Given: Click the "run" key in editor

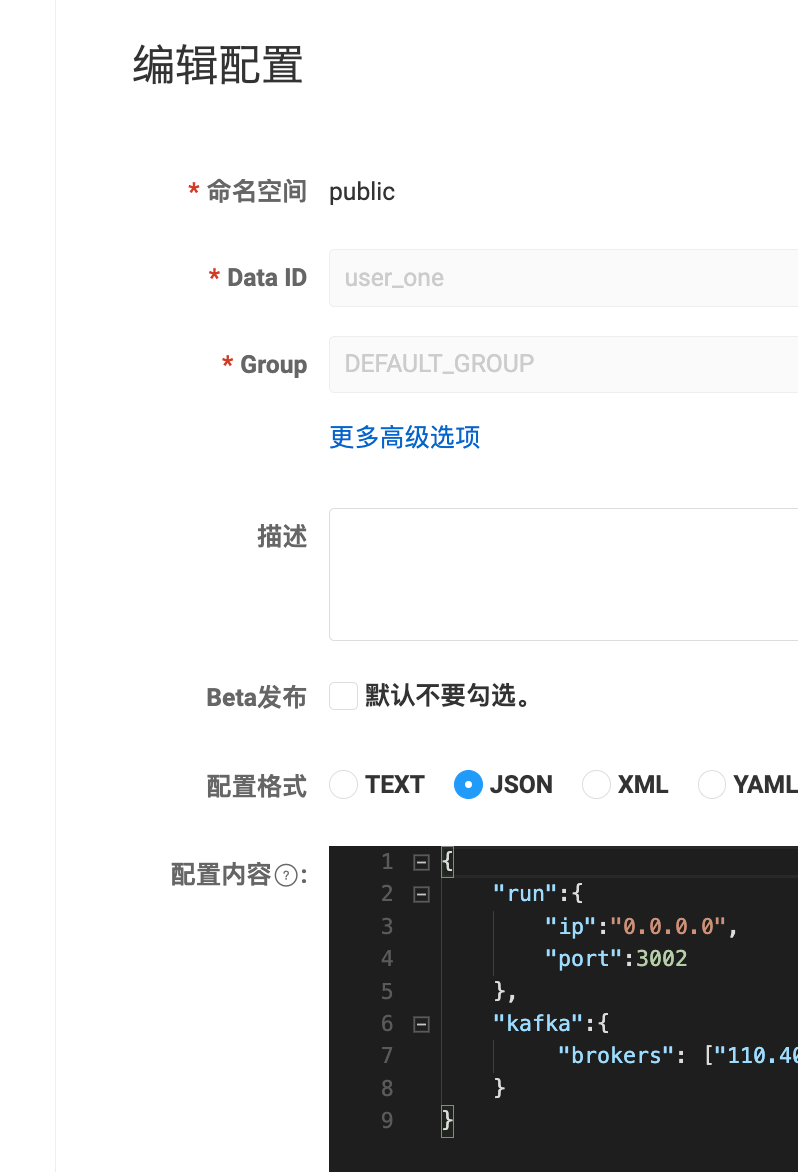Looking at the screenshot, I should tap(525, 894).
